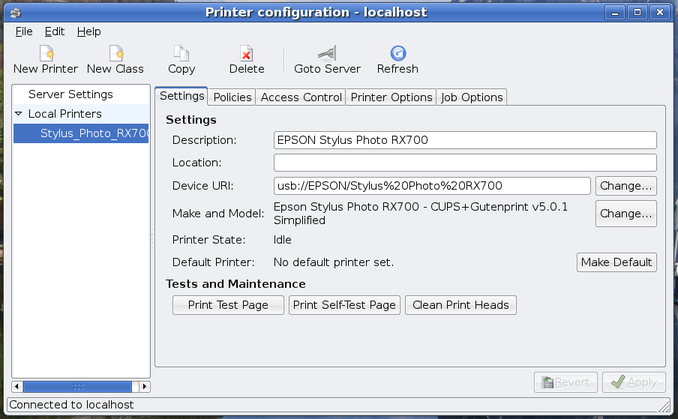Click Make Default button
The width and height of the screenshot is (678, 419).
[616, 262]
